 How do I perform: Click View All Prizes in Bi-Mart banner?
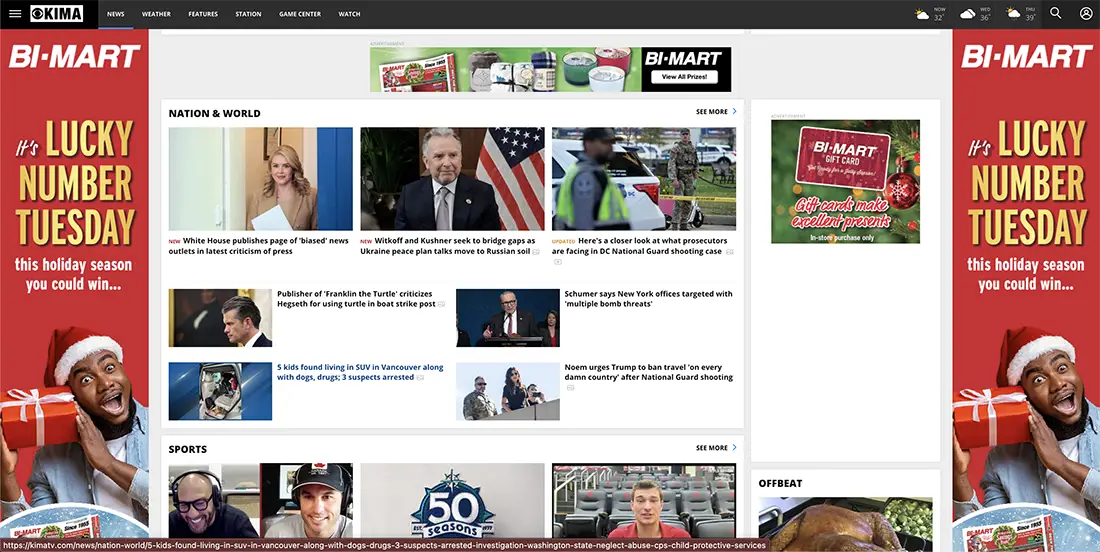coord(684,76)
